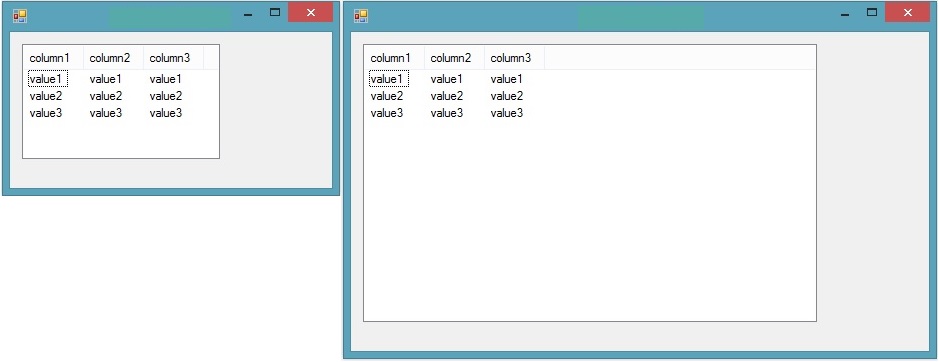Close the right window
Screen dimensions: 939x362
pos(907,13)
